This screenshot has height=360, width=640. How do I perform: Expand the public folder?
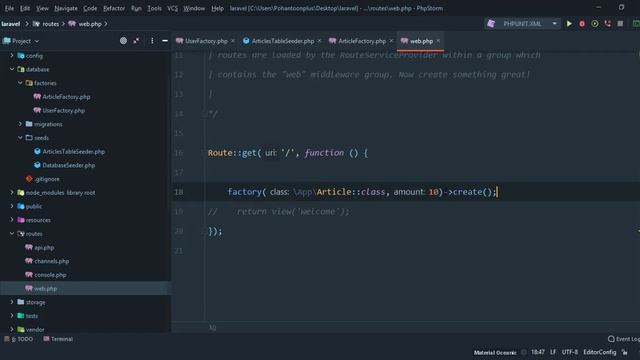pyautogui.click(x=11, y=207)
